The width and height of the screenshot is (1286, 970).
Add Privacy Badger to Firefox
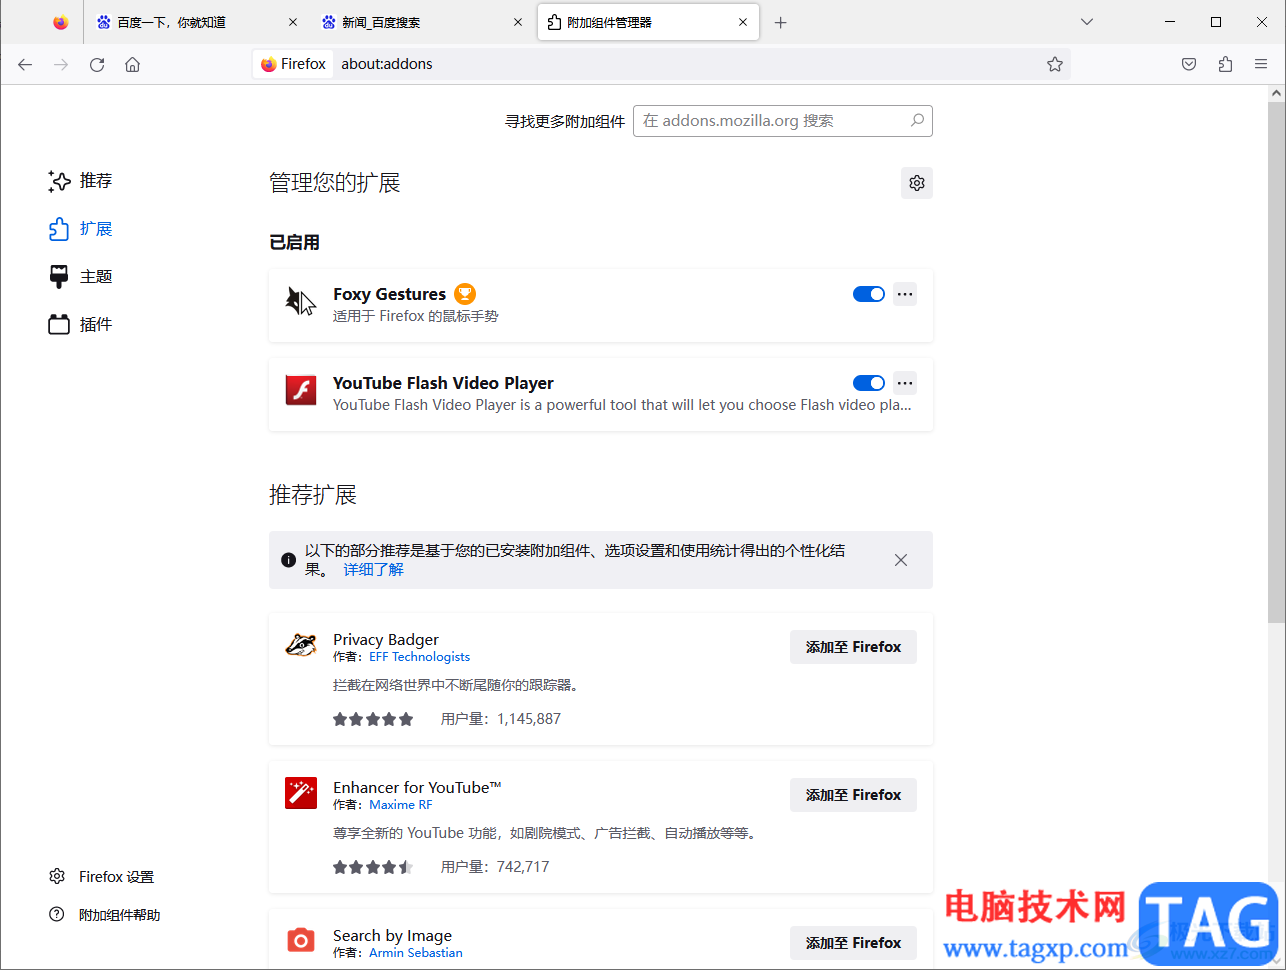point(853,647)
